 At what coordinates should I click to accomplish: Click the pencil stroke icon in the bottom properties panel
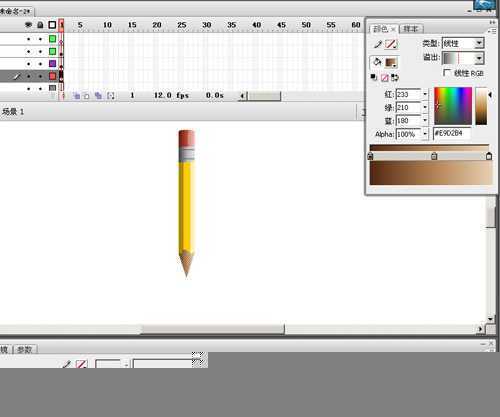point(67,364)
